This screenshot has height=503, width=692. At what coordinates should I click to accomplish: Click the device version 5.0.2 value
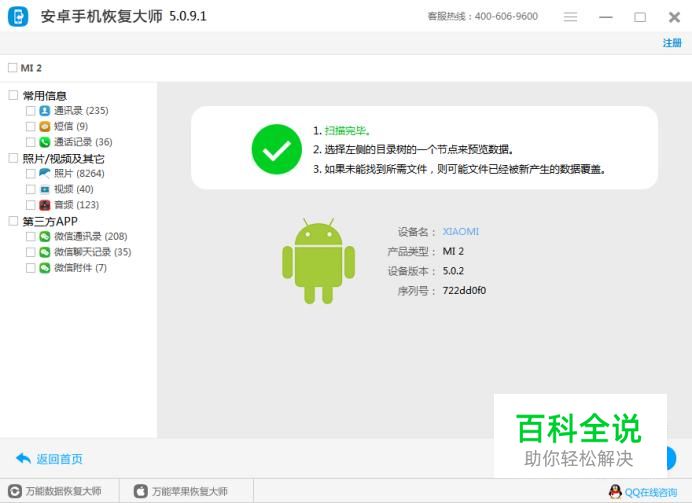click(x=453, y=270)
